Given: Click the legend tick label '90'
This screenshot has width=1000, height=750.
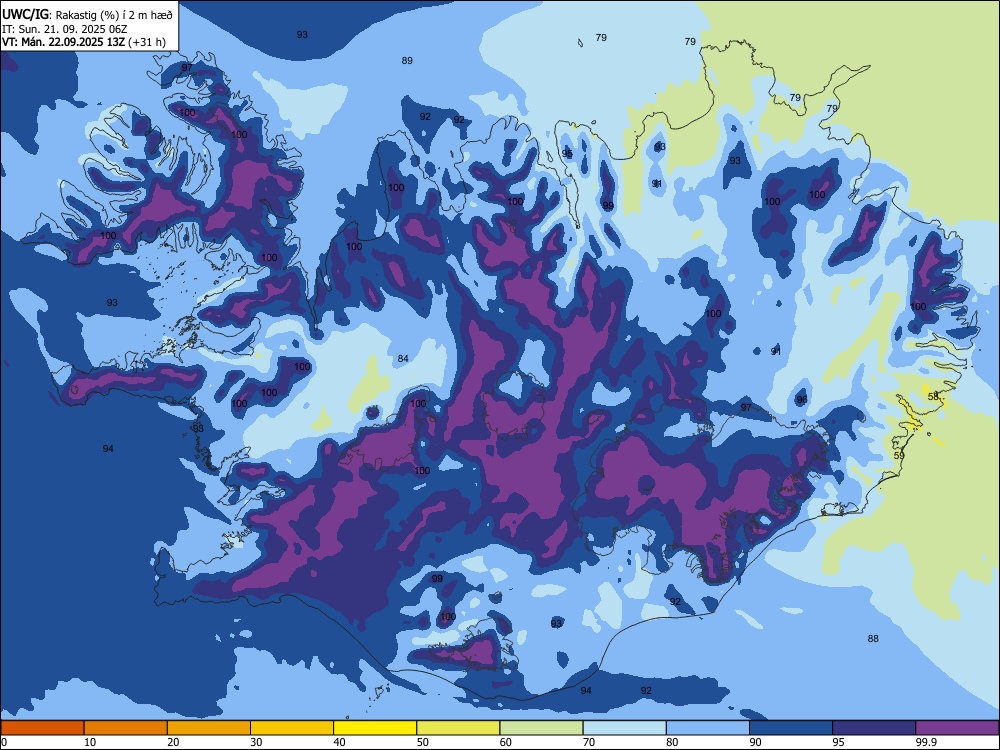Looking at the screenshot, I should click(x=756, y=742).
